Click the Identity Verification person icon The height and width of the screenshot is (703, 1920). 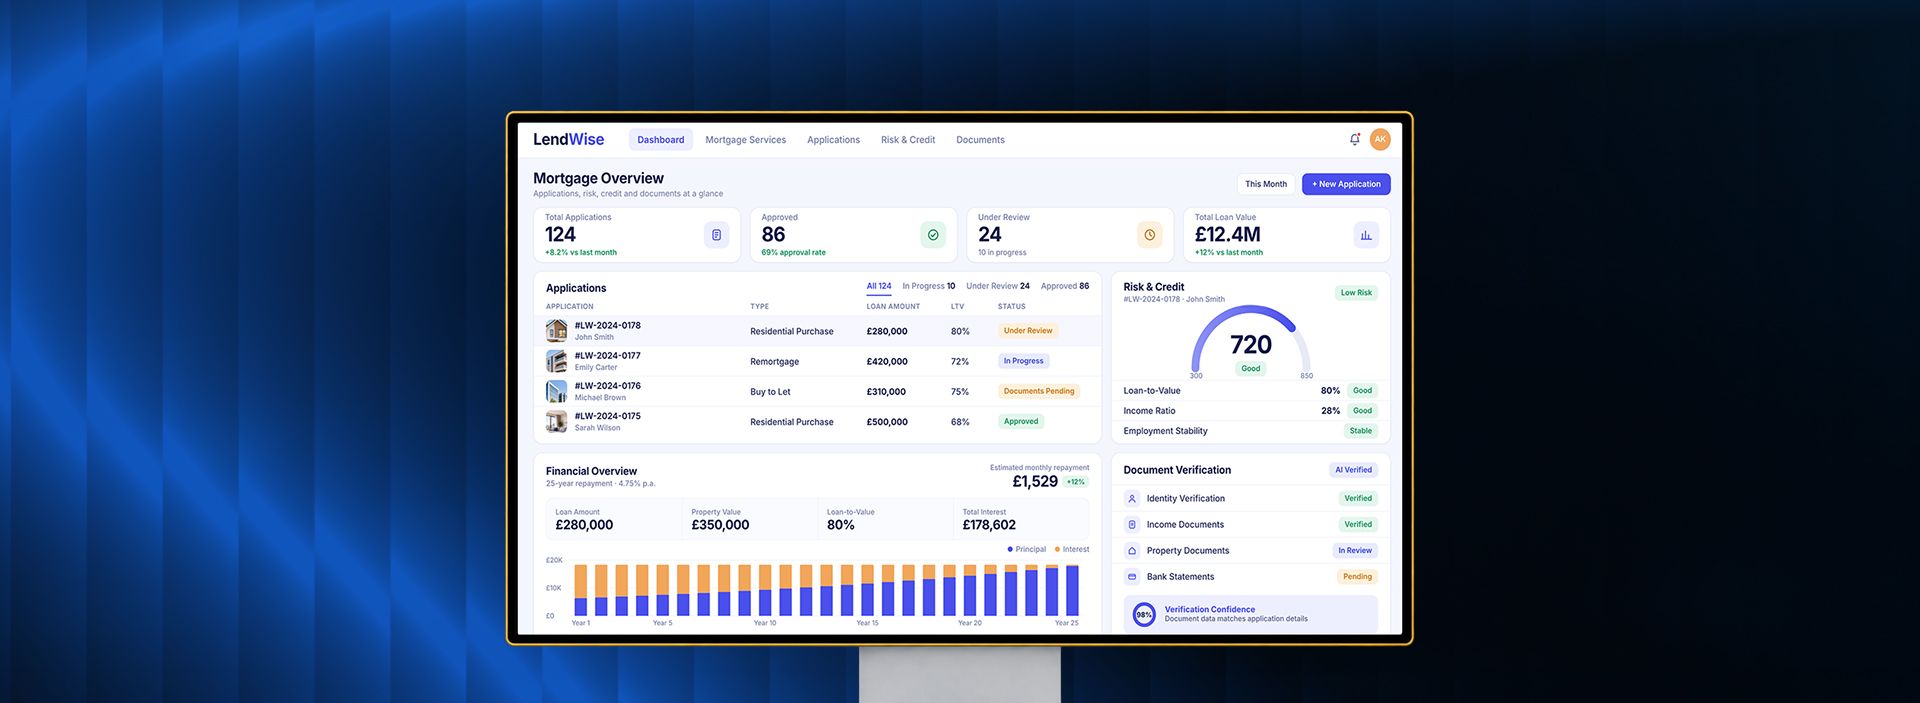[1132, 498]
